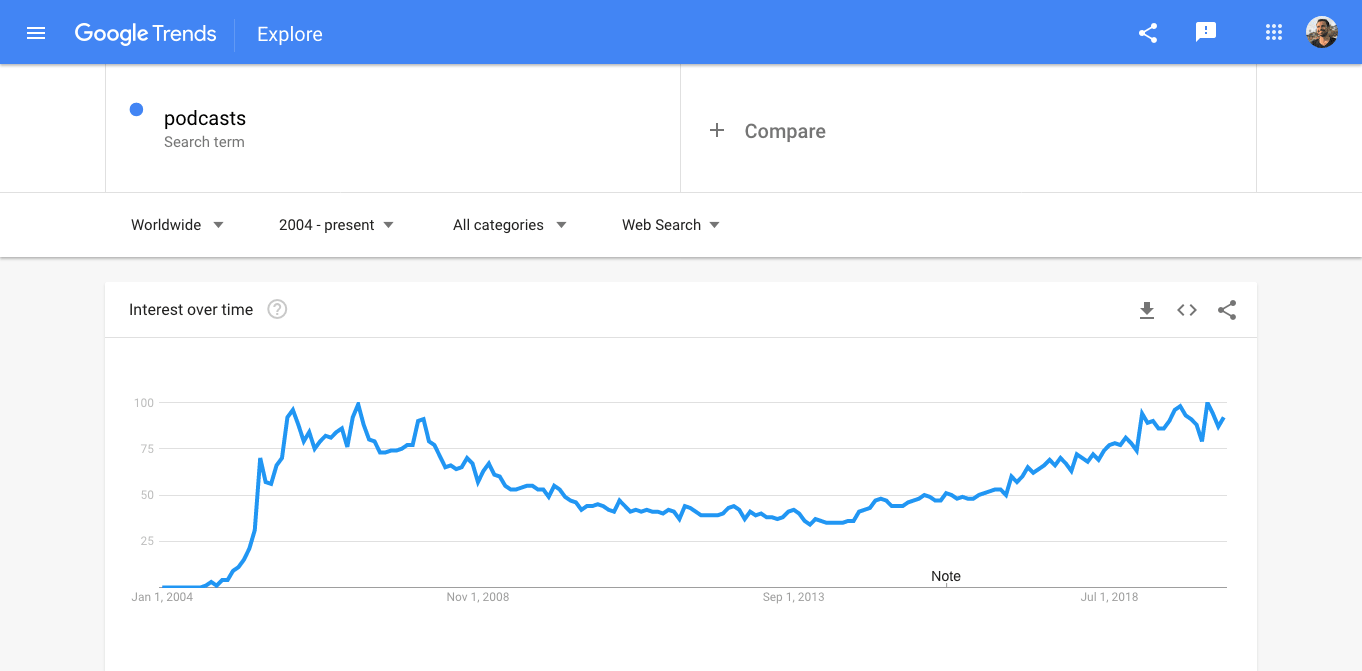Click the embed code icon
This screenshot has width=1362, height=671.
1187,310
